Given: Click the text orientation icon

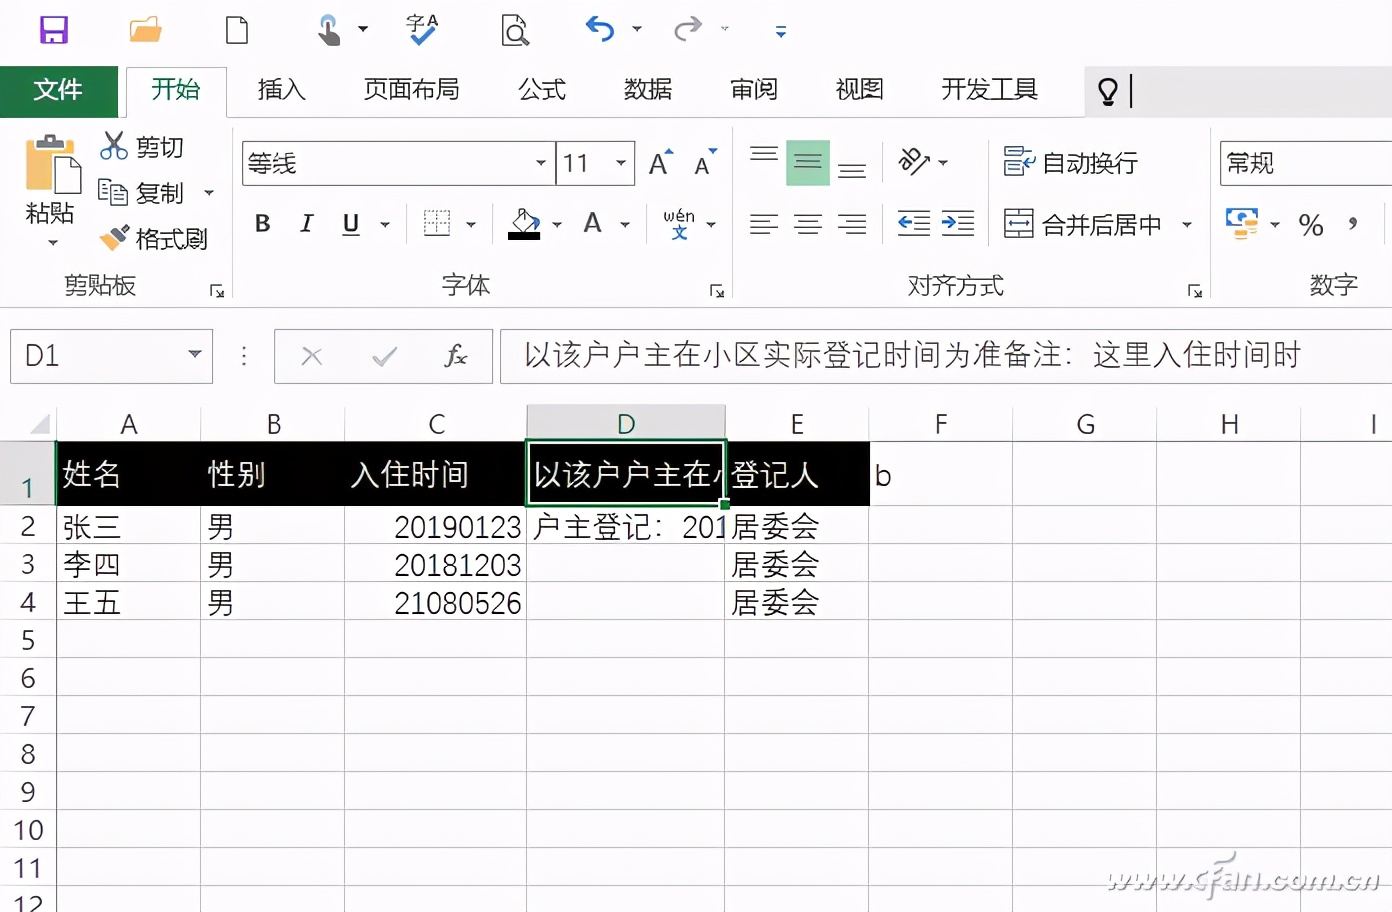Looking at the screenshot, I should click(915, 162).
